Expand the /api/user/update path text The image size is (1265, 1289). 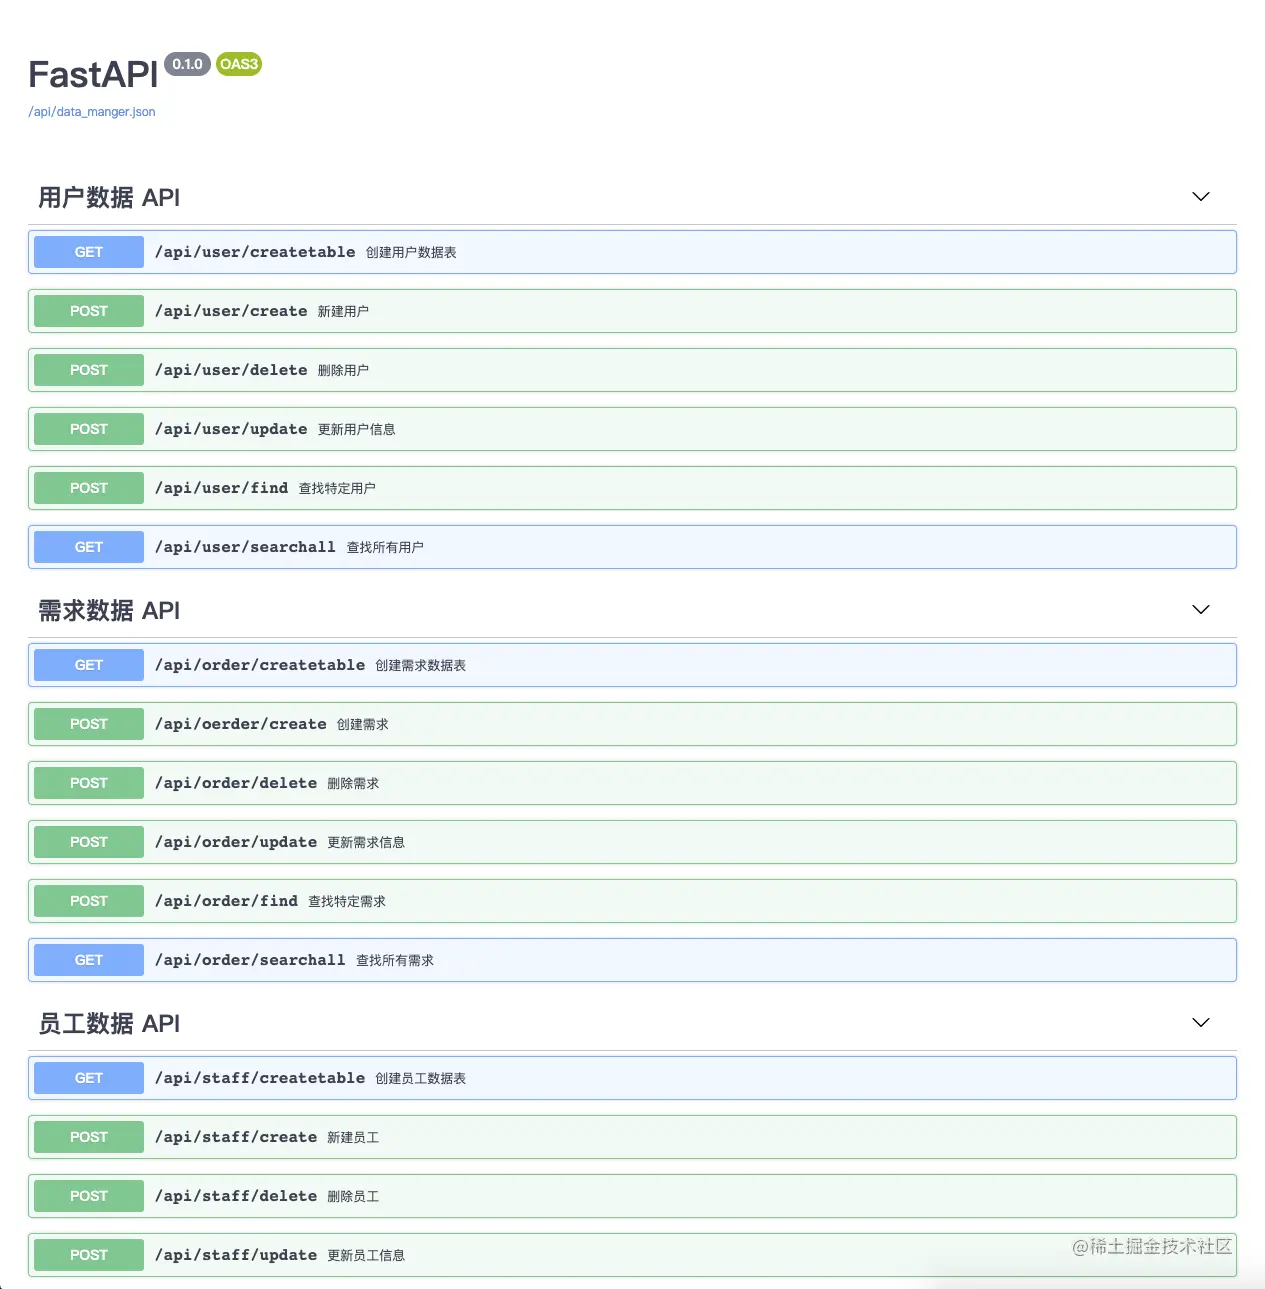click(231, 429)
